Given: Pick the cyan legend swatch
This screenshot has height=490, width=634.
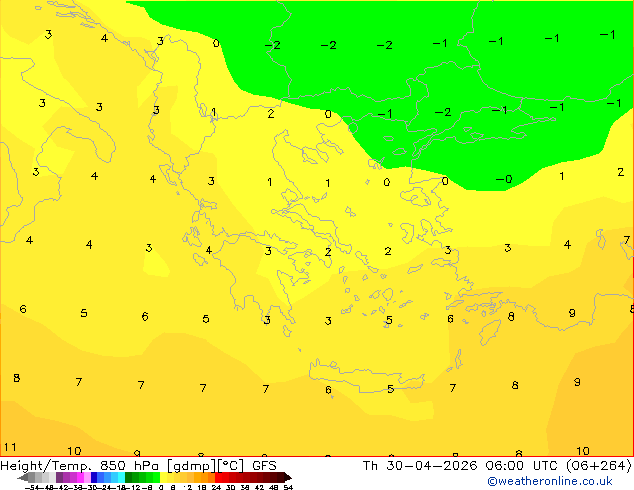Looking at the screenshot, I should point(121,477).
